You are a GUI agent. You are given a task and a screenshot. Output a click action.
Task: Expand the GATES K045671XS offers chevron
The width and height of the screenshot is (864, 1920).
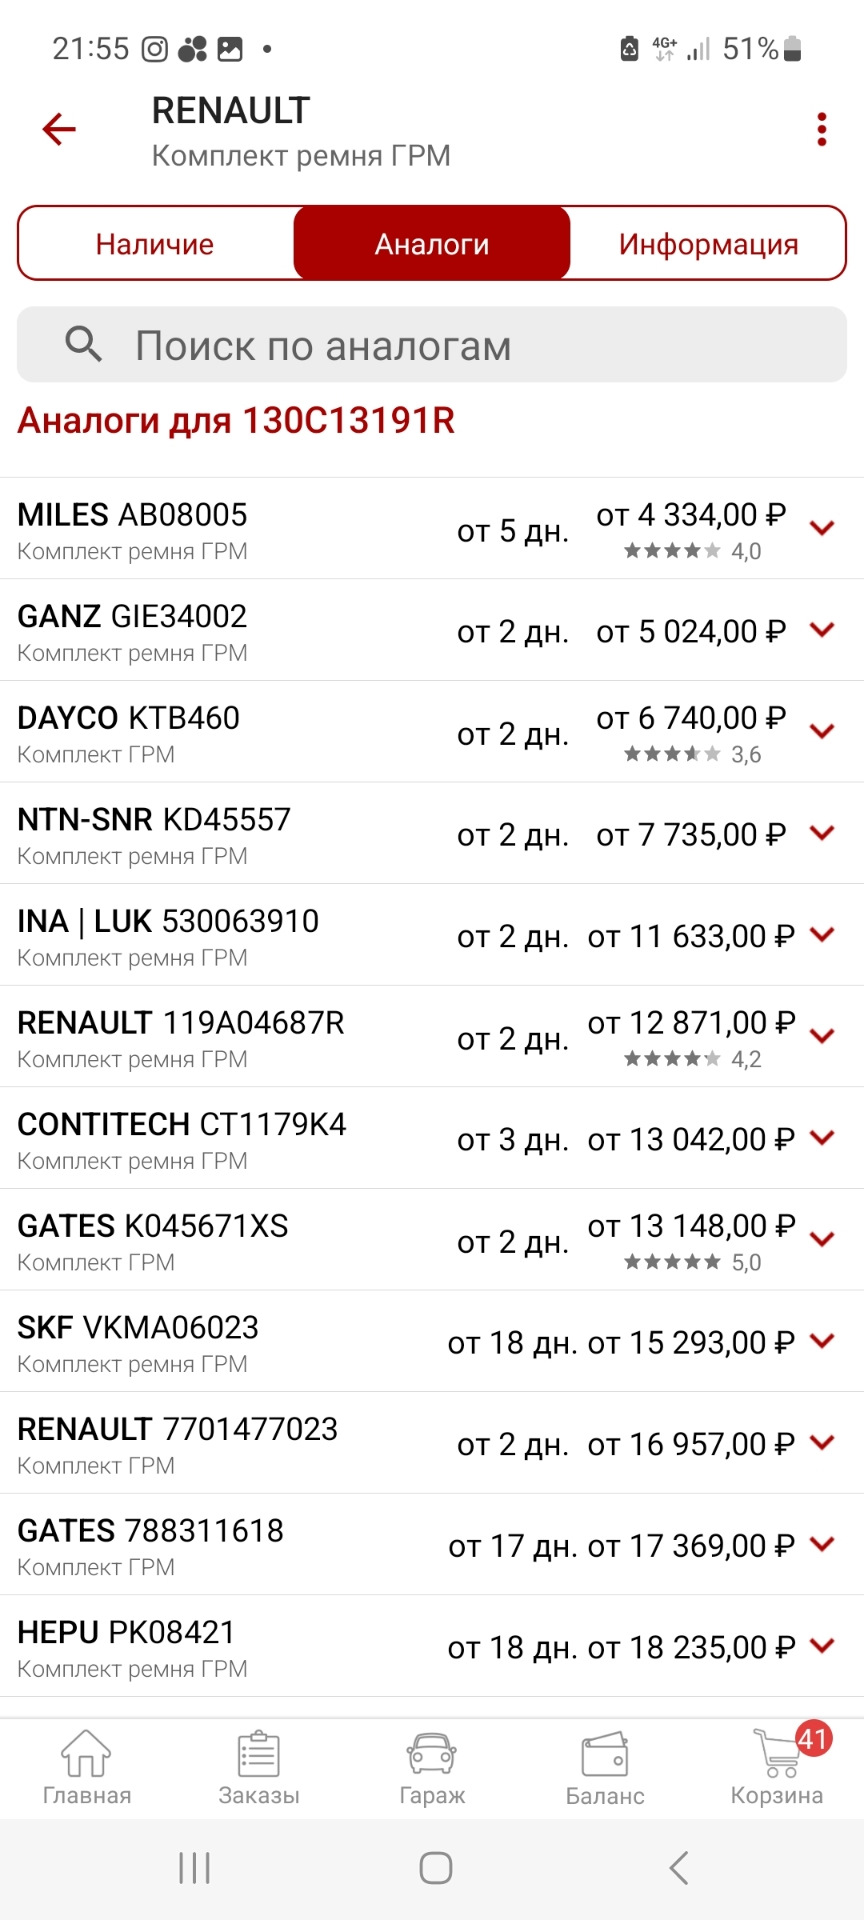(822, 1239)
